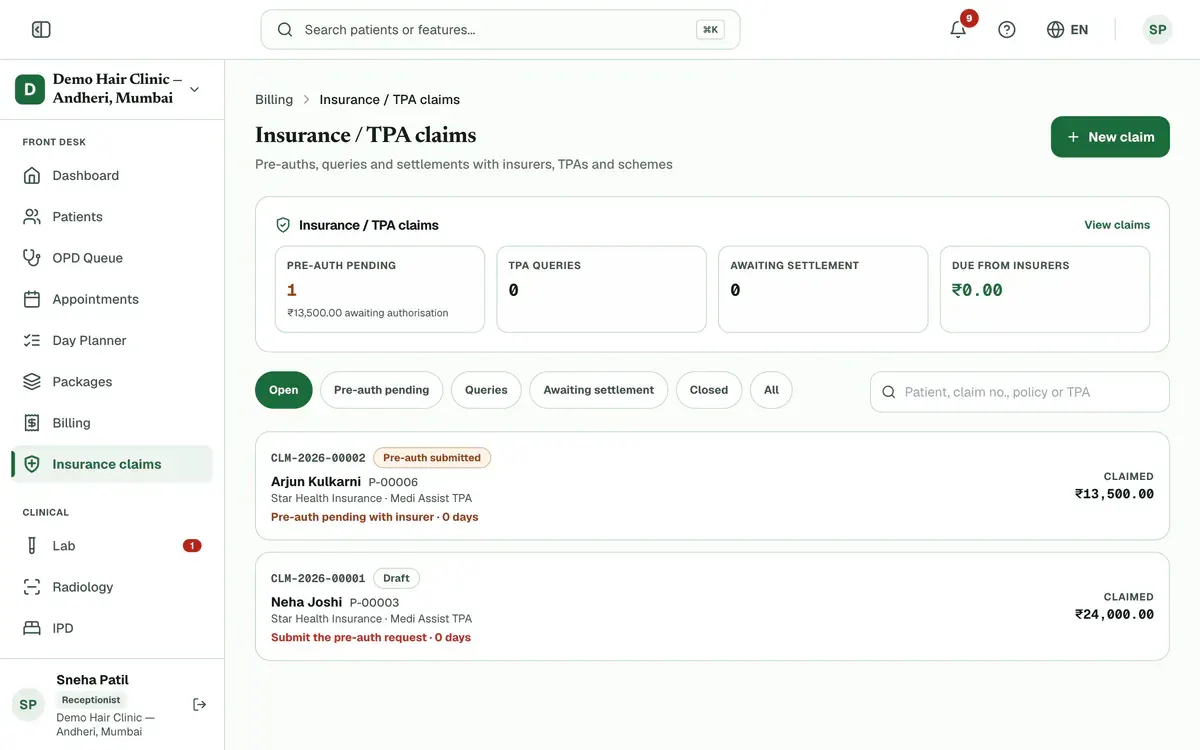Click Billing in the breadcrumb
Viewport: 1200px width, 750px height.
274,99
